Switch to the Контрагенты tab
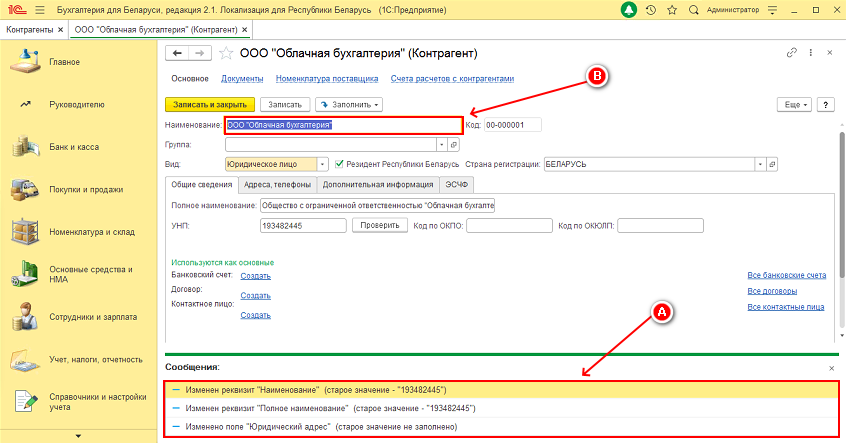This screenshot has width=846, height=443. pyautogui.click(x=30, y=30)
